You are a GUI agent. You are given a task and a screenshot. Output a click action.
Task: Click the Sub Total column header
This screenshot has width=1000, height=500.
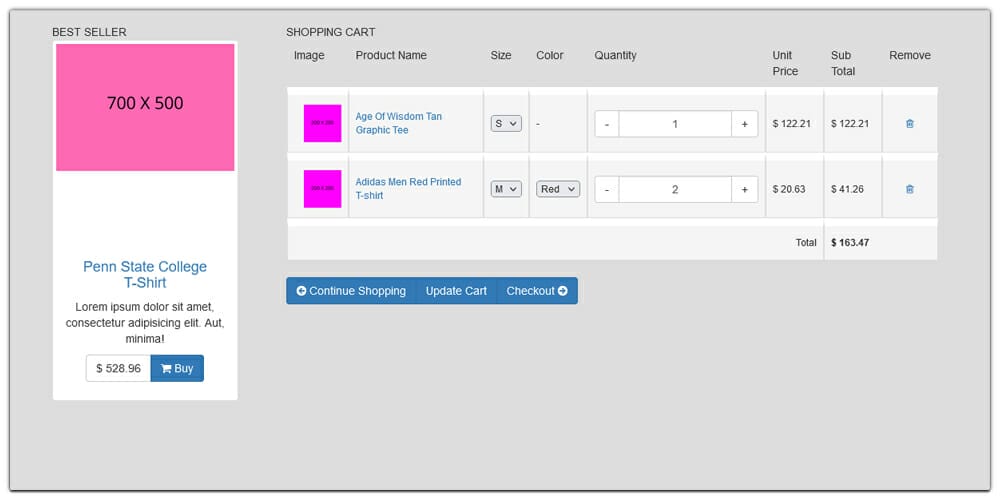pyautogui.click(x=843, y=63)
